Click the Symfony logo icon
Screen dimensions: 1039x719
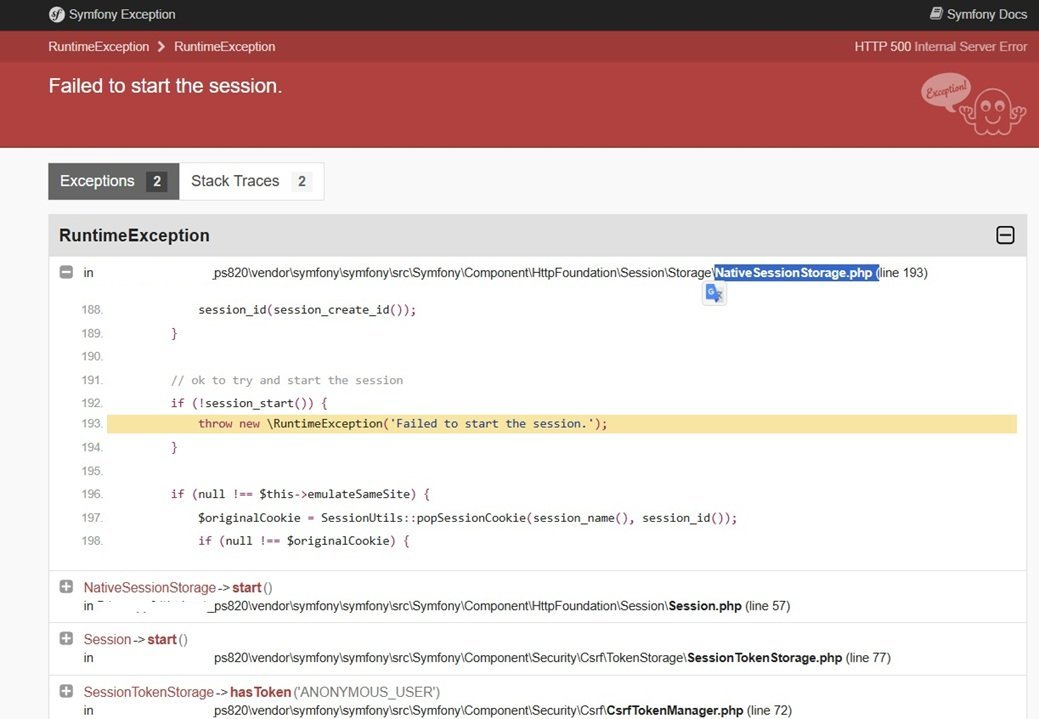(x=57, y=15)
